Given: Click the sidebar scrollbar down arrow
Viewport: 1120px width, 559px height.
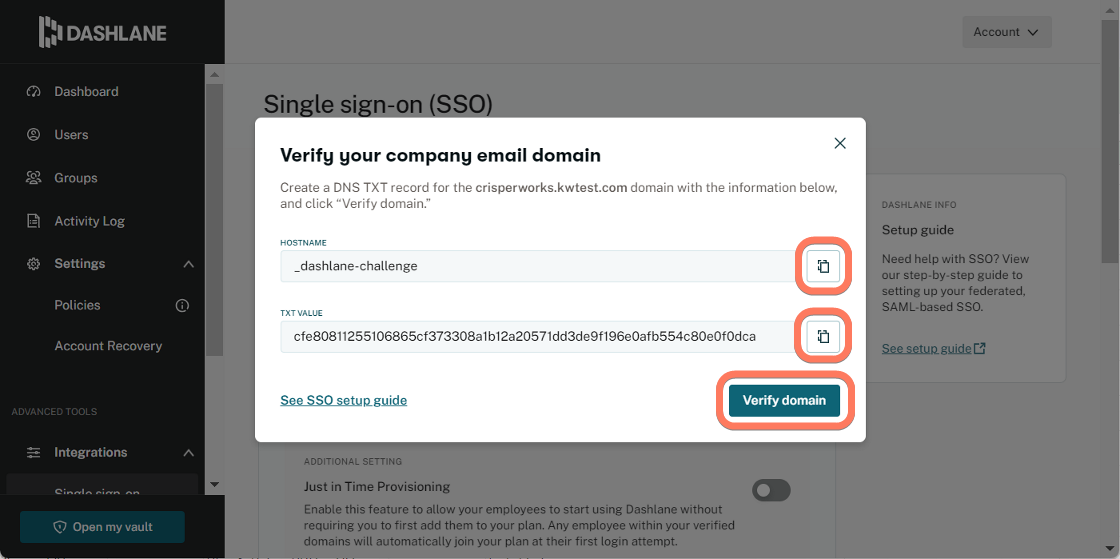Looking at the screenshot, I should pyautogui.click(x=214, y=485).
